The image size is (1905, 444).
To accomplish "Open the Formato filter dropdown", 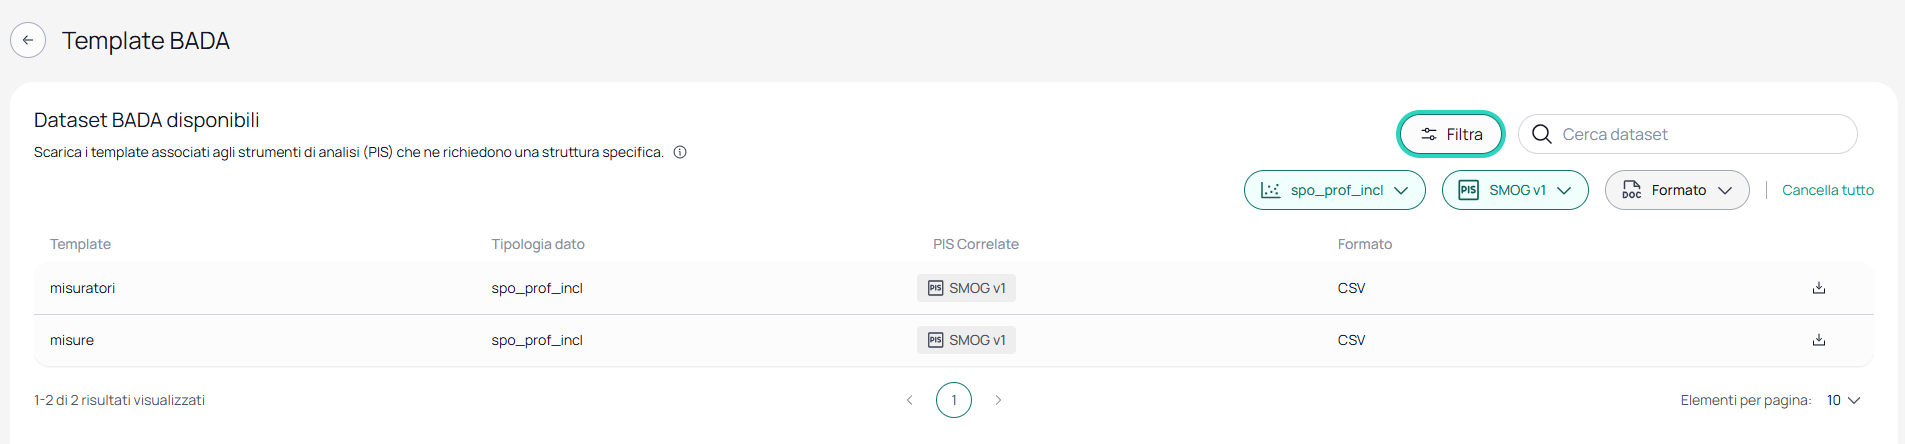I will (1677, 190).
